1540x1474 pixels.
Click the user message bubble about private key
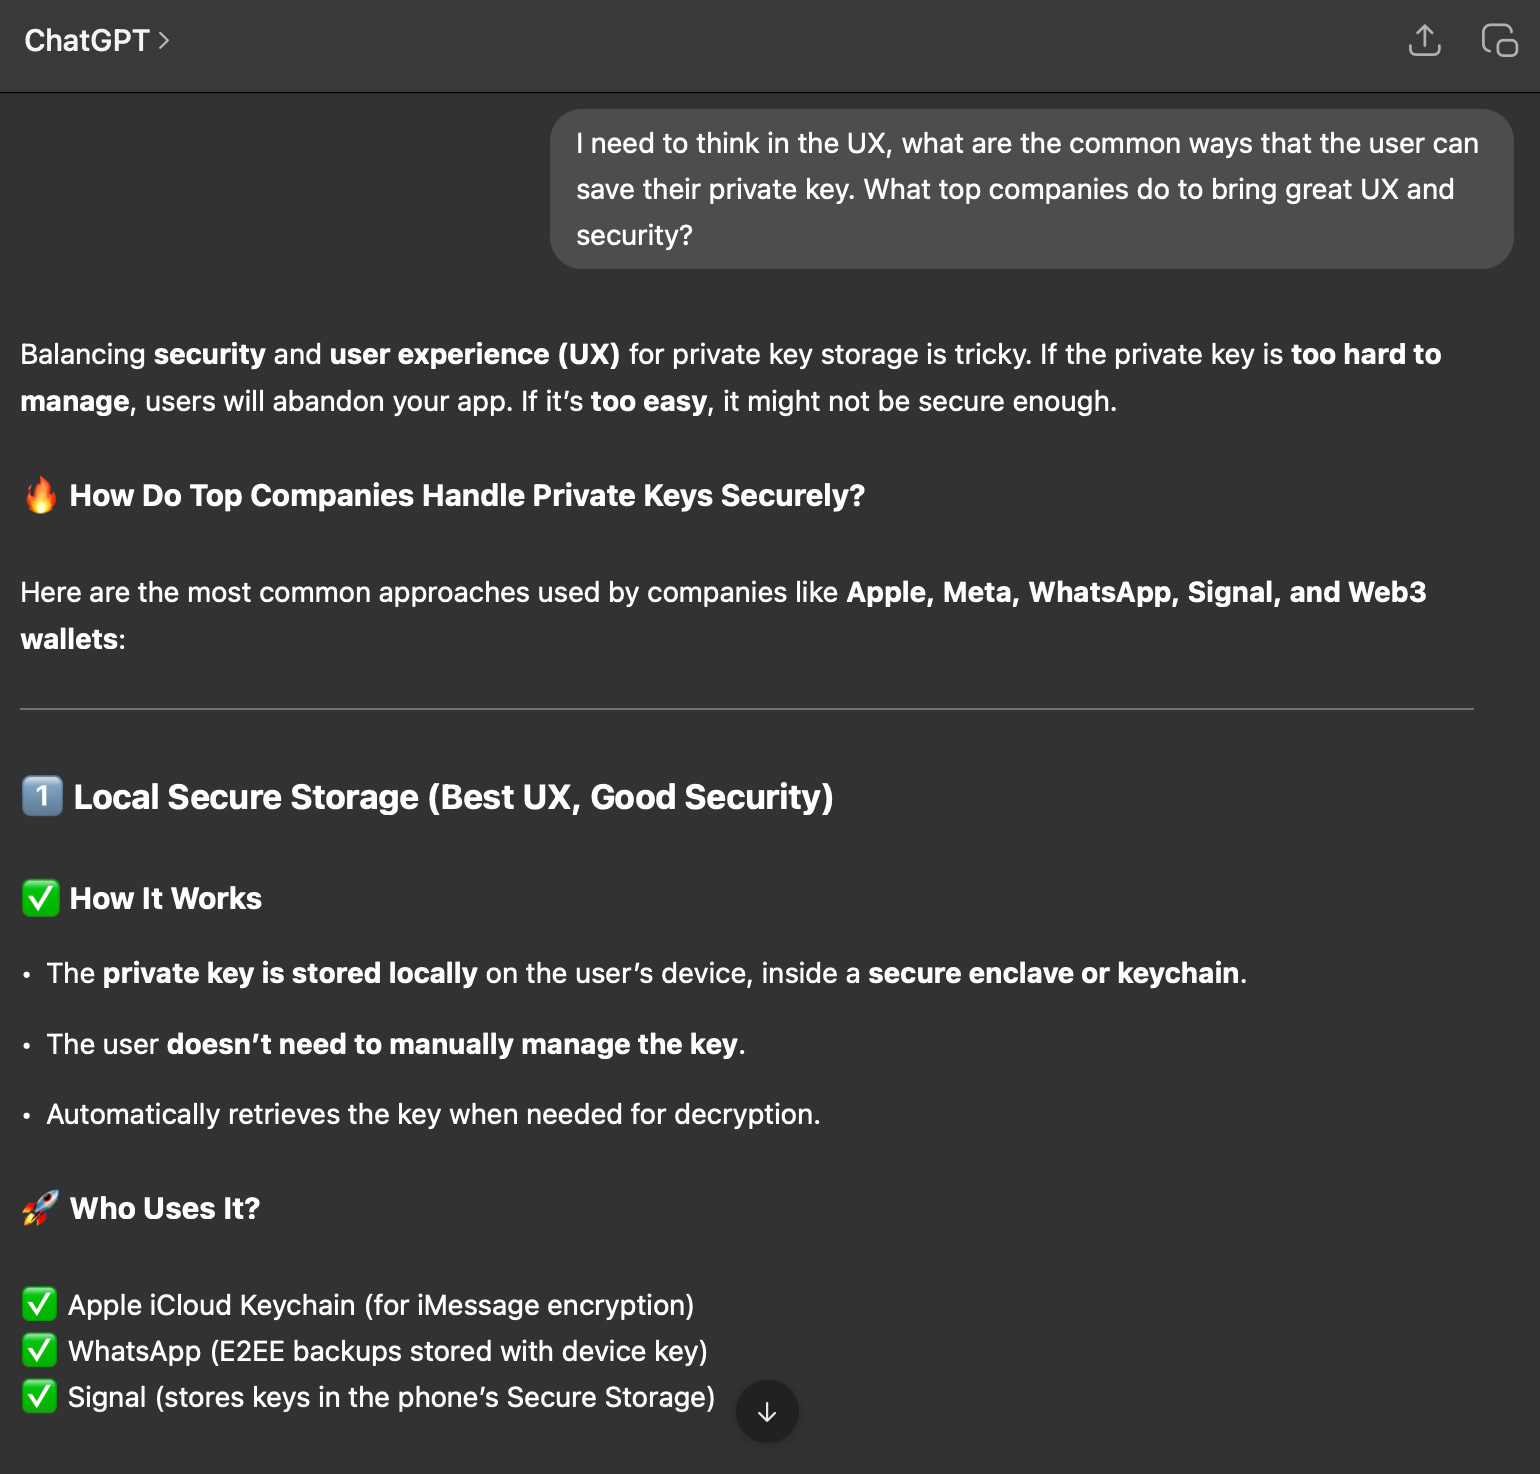[1031, 189]
